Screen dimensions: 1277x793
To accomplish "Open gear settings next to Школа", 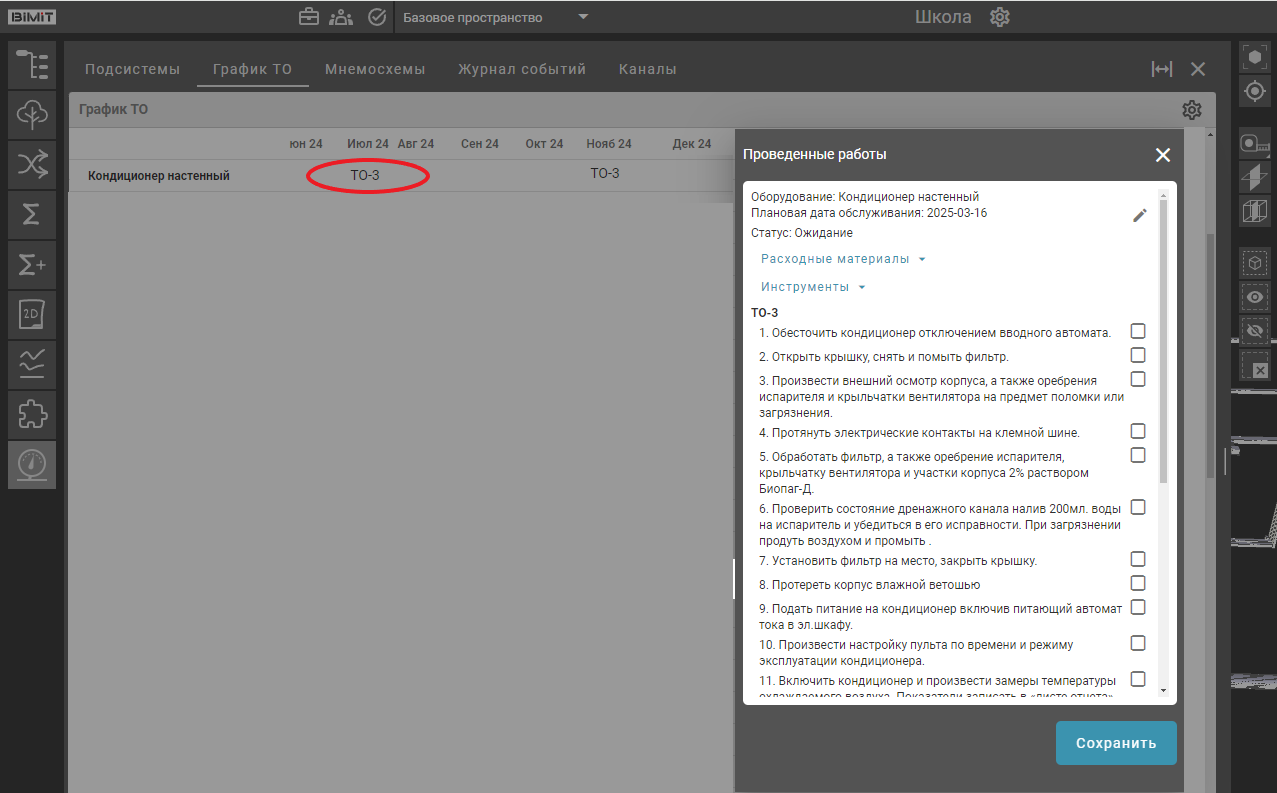I will (999, 17).
